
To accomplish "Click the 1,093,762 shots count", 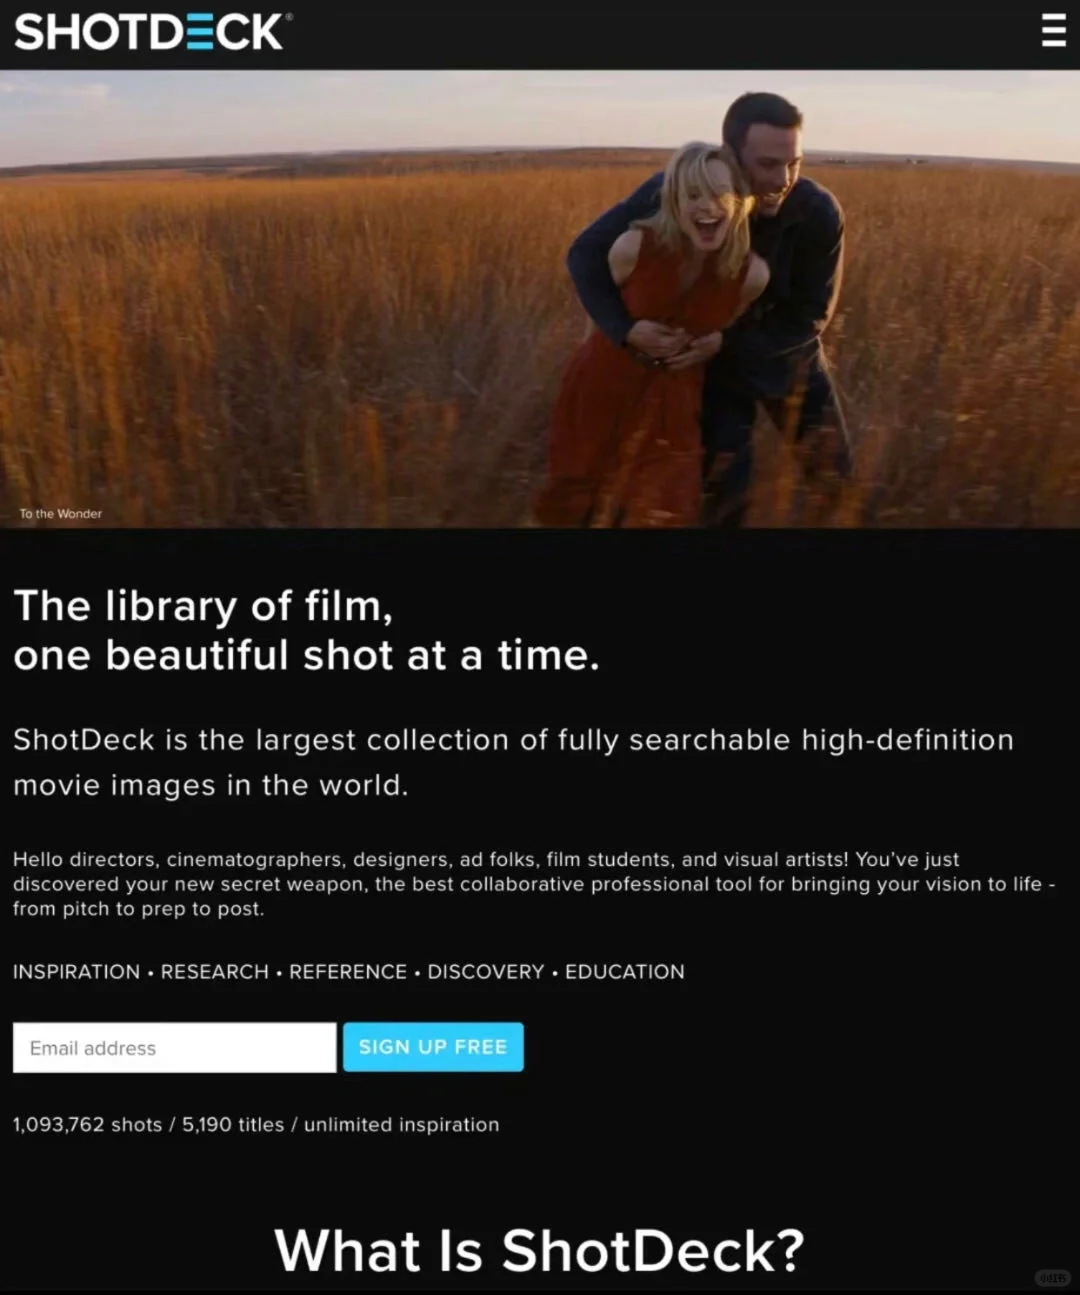I will (x=88, y=1125).
